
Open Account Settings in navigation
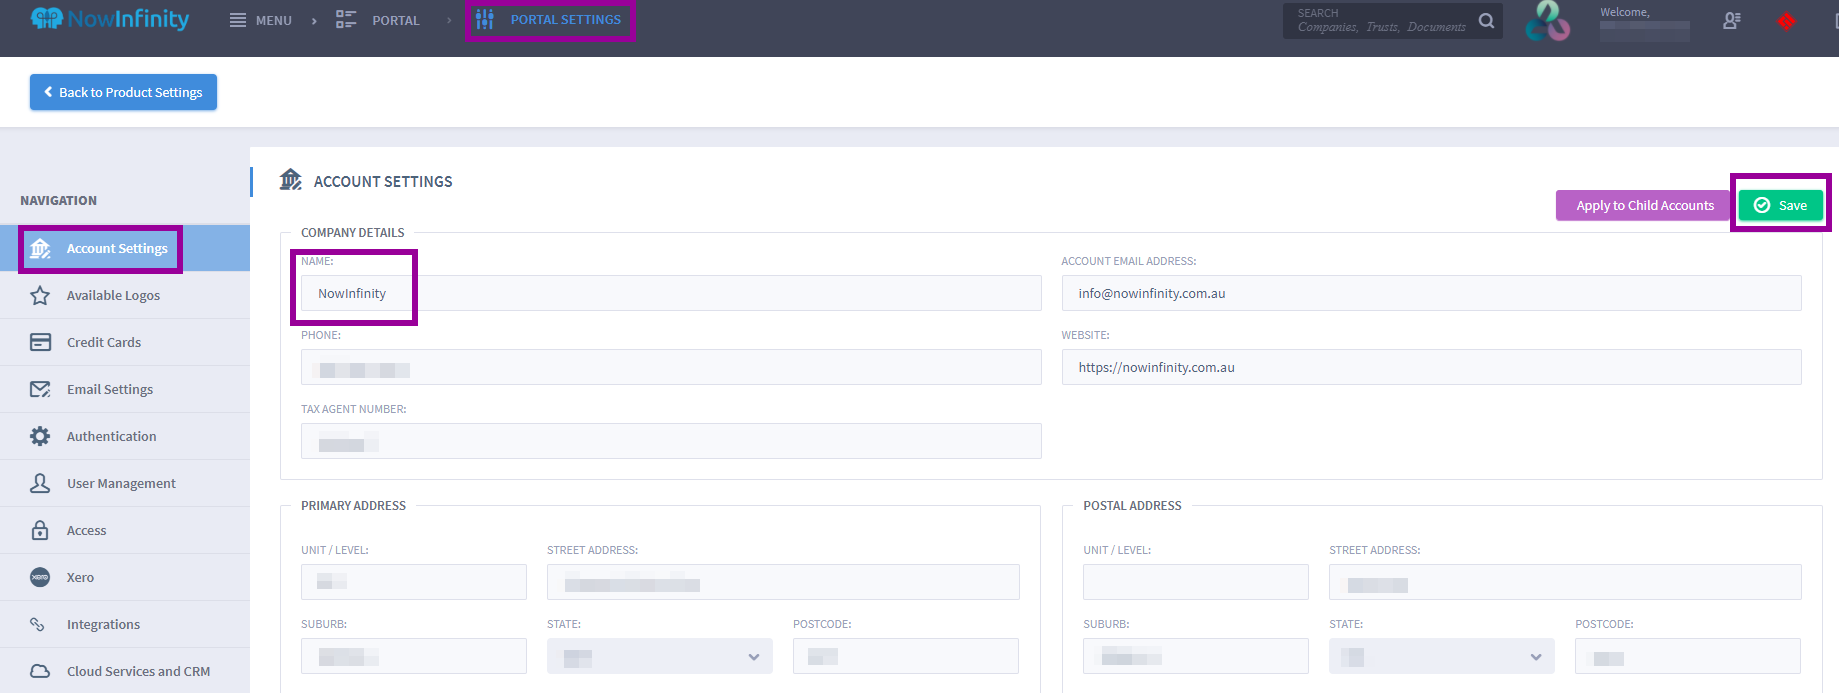coord(125,248)
